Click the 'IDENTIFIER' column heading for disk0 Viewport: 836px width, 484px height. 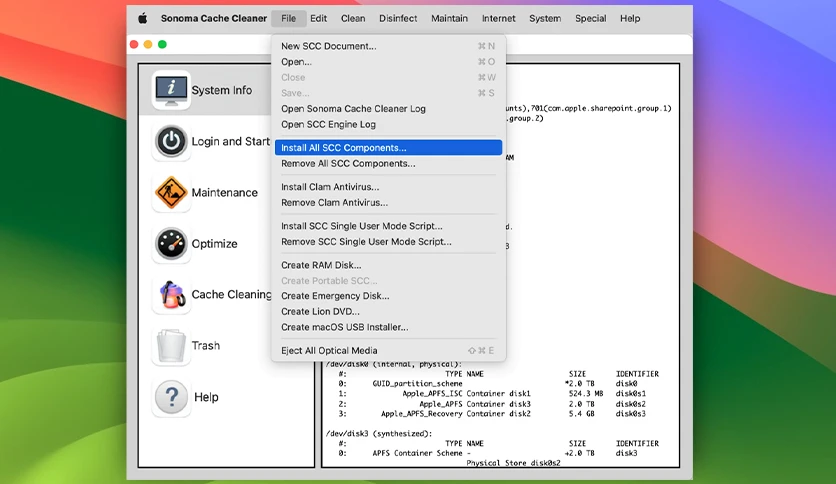click(x=637, y=374)
